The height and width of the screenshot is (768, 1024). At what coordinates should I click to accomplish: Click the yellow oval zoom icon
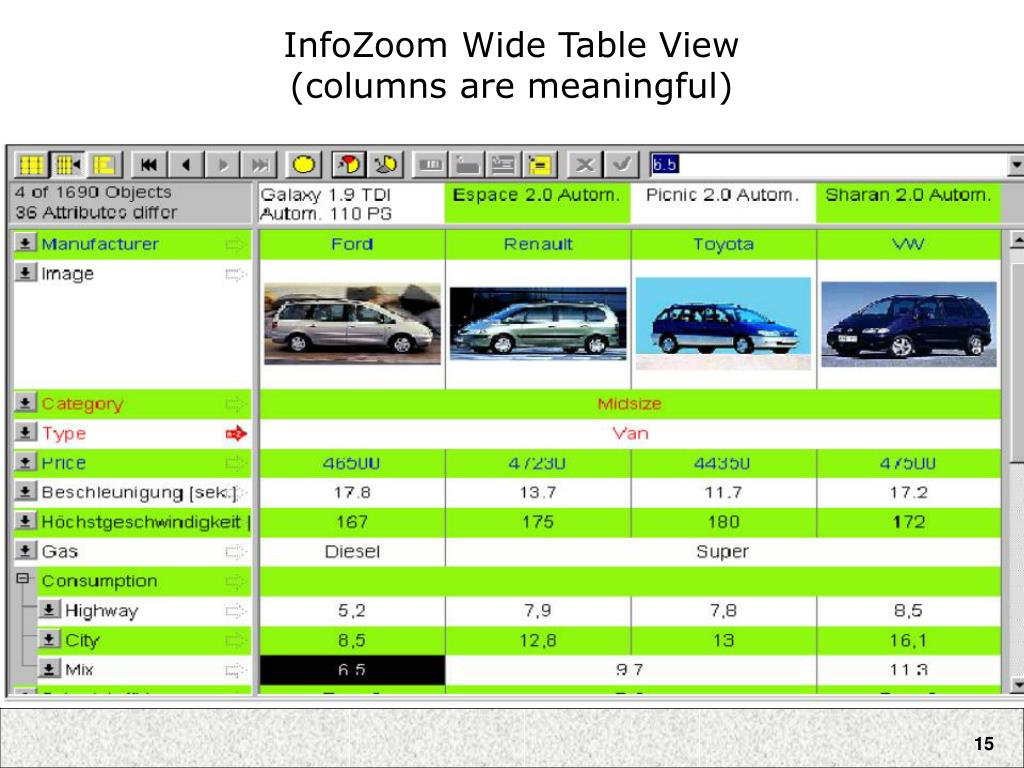coord(305,163)
